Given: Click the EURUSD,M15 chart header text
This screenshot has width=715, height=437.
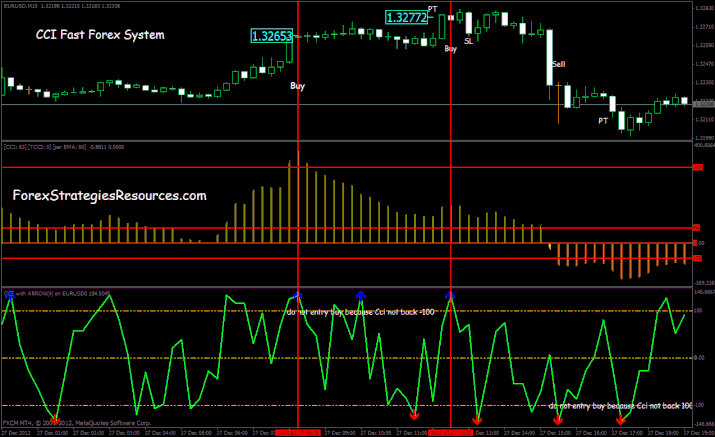Looking at the screenshot, I should point(62,6).
